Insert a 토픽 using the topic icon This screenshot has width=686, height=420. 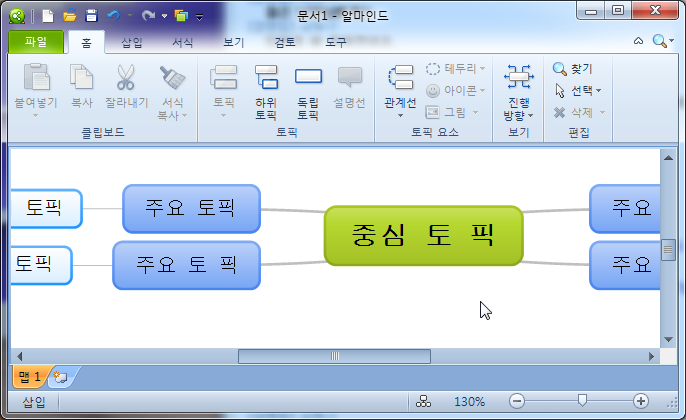click(x=224, y=77)
